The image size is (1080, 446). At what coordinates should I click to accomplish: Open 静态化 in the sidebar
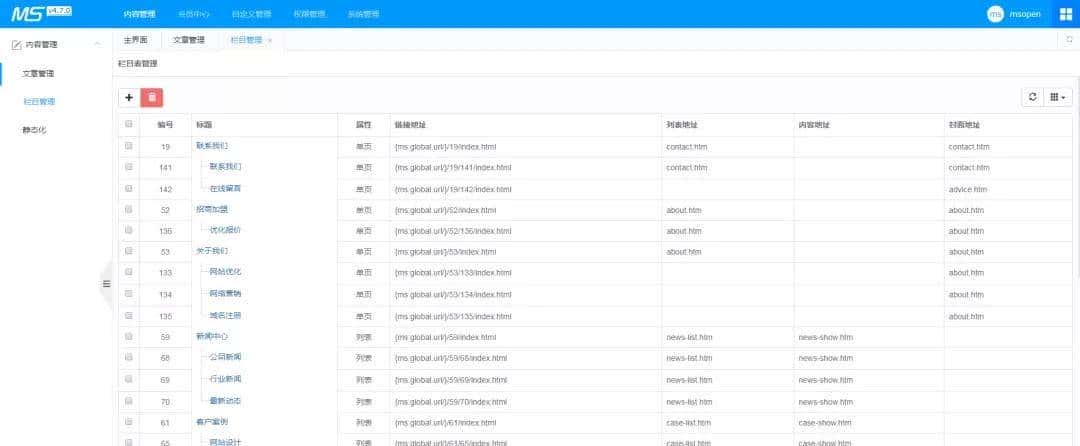click(34, 129)
